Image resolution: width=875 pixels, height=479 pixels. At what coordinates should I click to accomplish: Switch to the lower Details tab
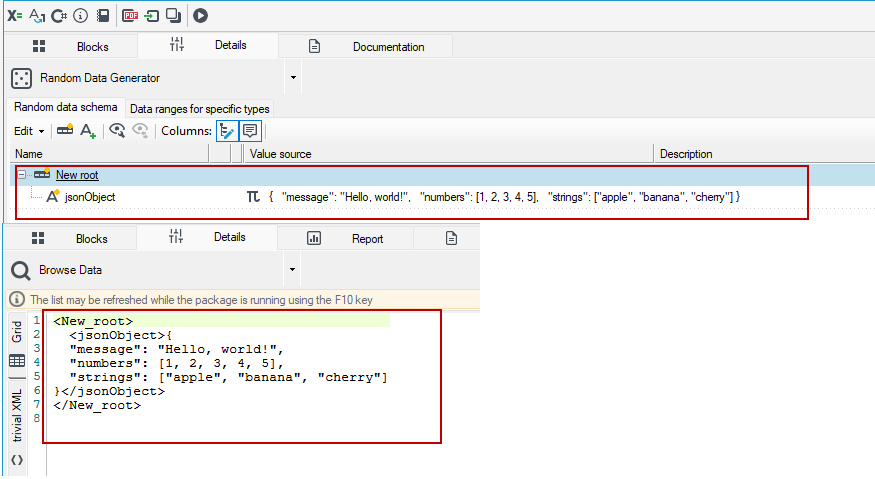tap(207, 237)
